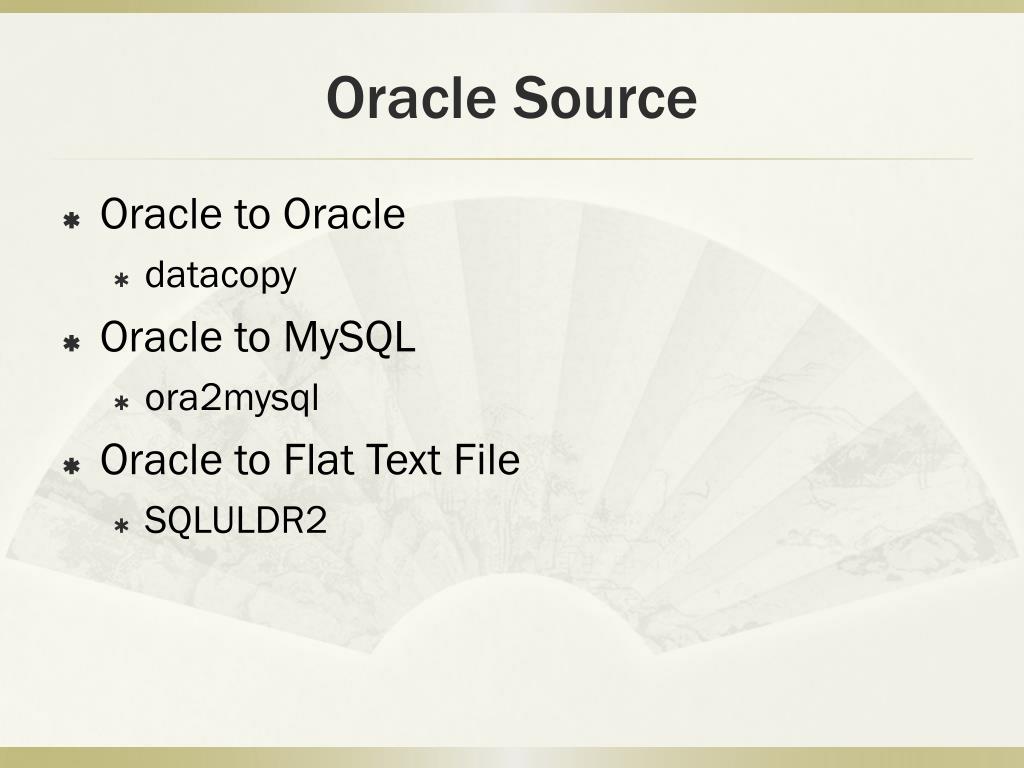Click the asterisk bullet beside 'SQLULDR2'
Viewport: 1024px width, 768px height.
tap(121, 526)
